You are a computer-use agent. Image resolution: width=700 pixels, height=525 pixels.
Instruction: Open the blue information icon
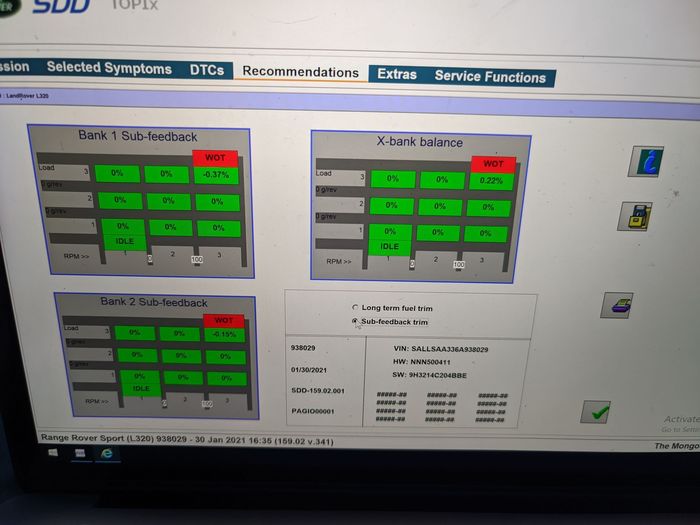(645, 162)
